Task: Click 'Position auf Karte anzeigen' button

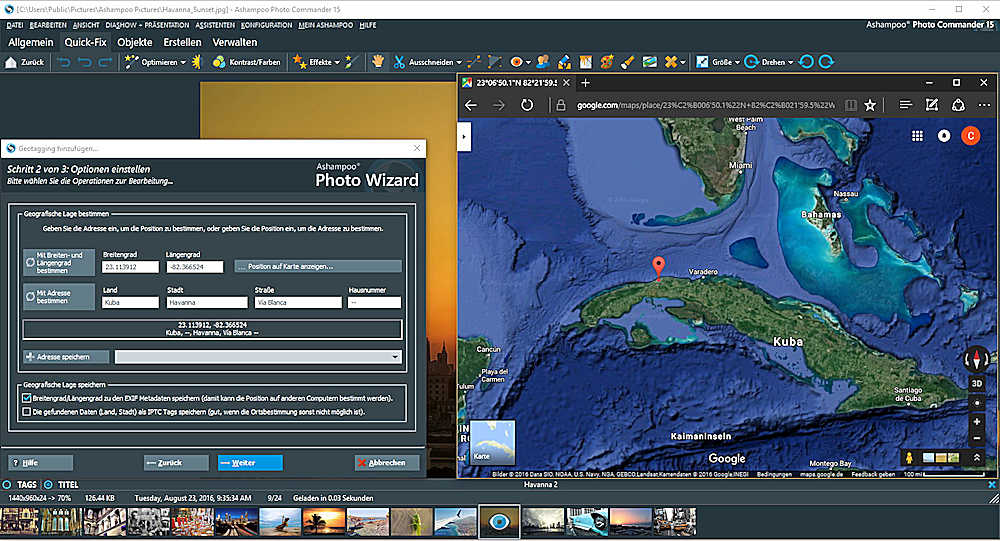Action: coord(318,267)
